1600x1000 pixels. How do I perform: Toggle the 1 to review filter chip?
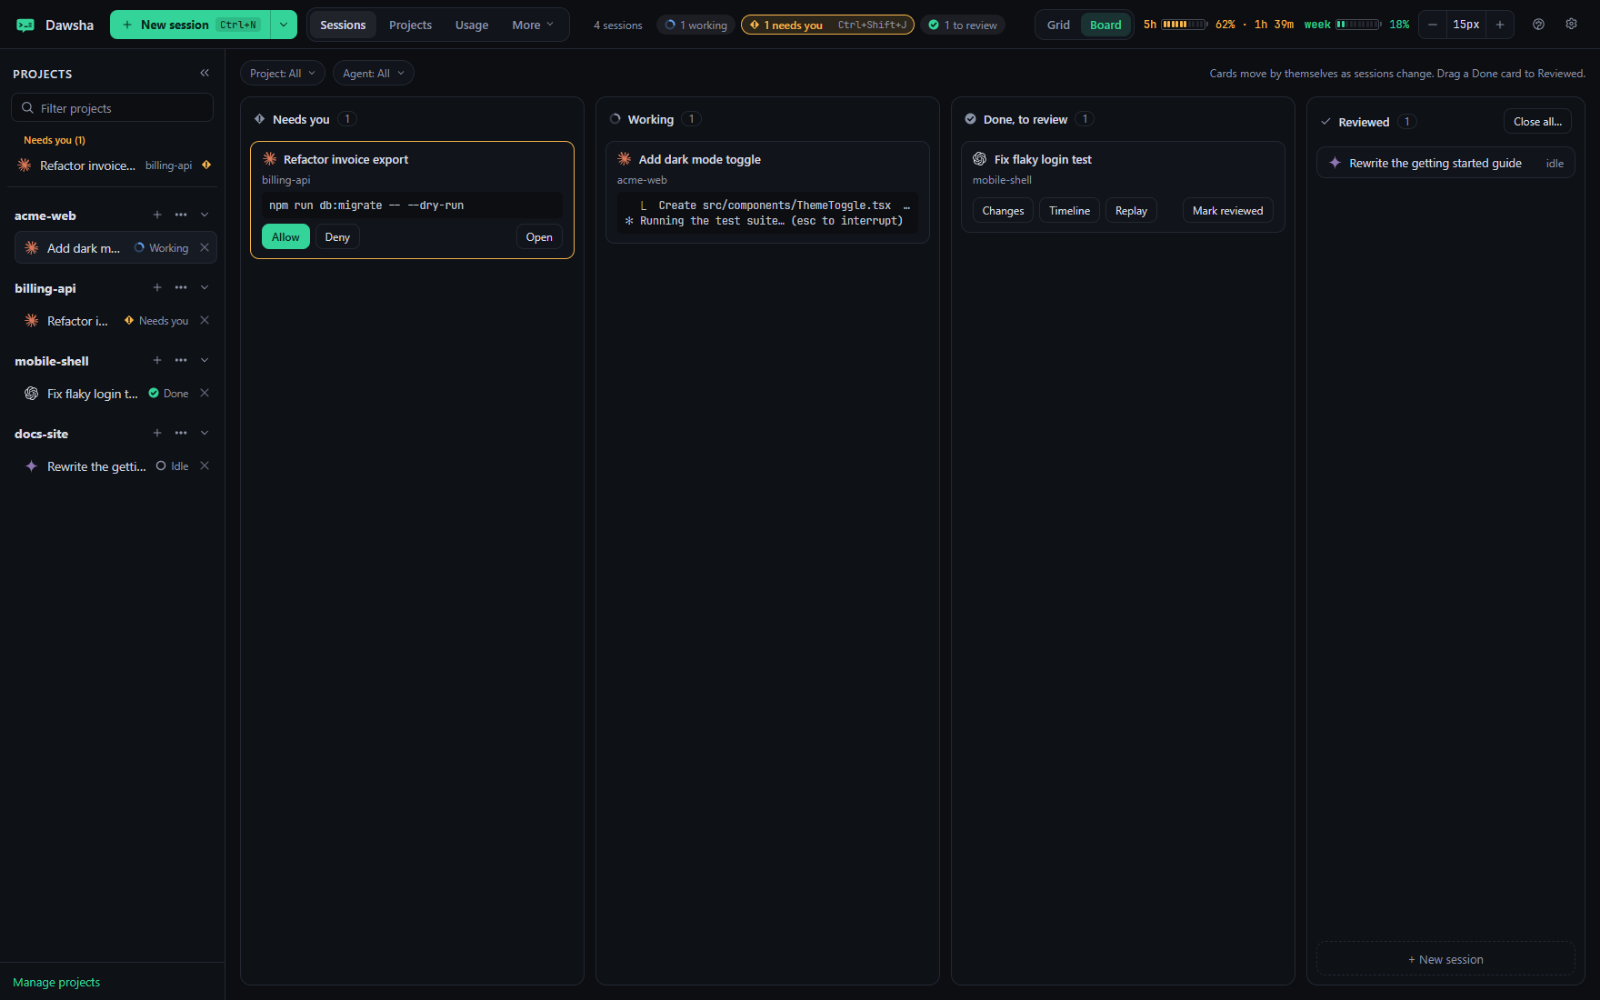pyautogui.click(x=962, y=25)
